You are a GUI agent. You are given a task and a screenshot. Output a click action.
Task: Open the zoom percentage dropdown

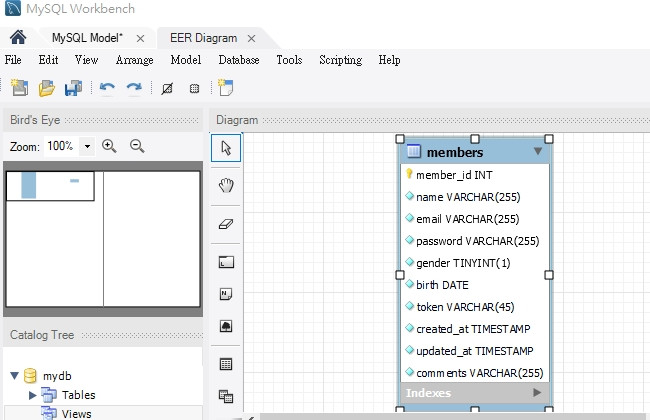[87, 146]
